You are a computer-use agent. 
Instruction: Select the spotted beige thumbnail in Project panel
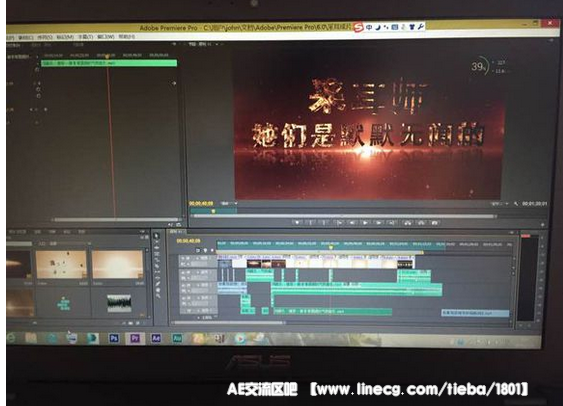(x=61, y=265)
